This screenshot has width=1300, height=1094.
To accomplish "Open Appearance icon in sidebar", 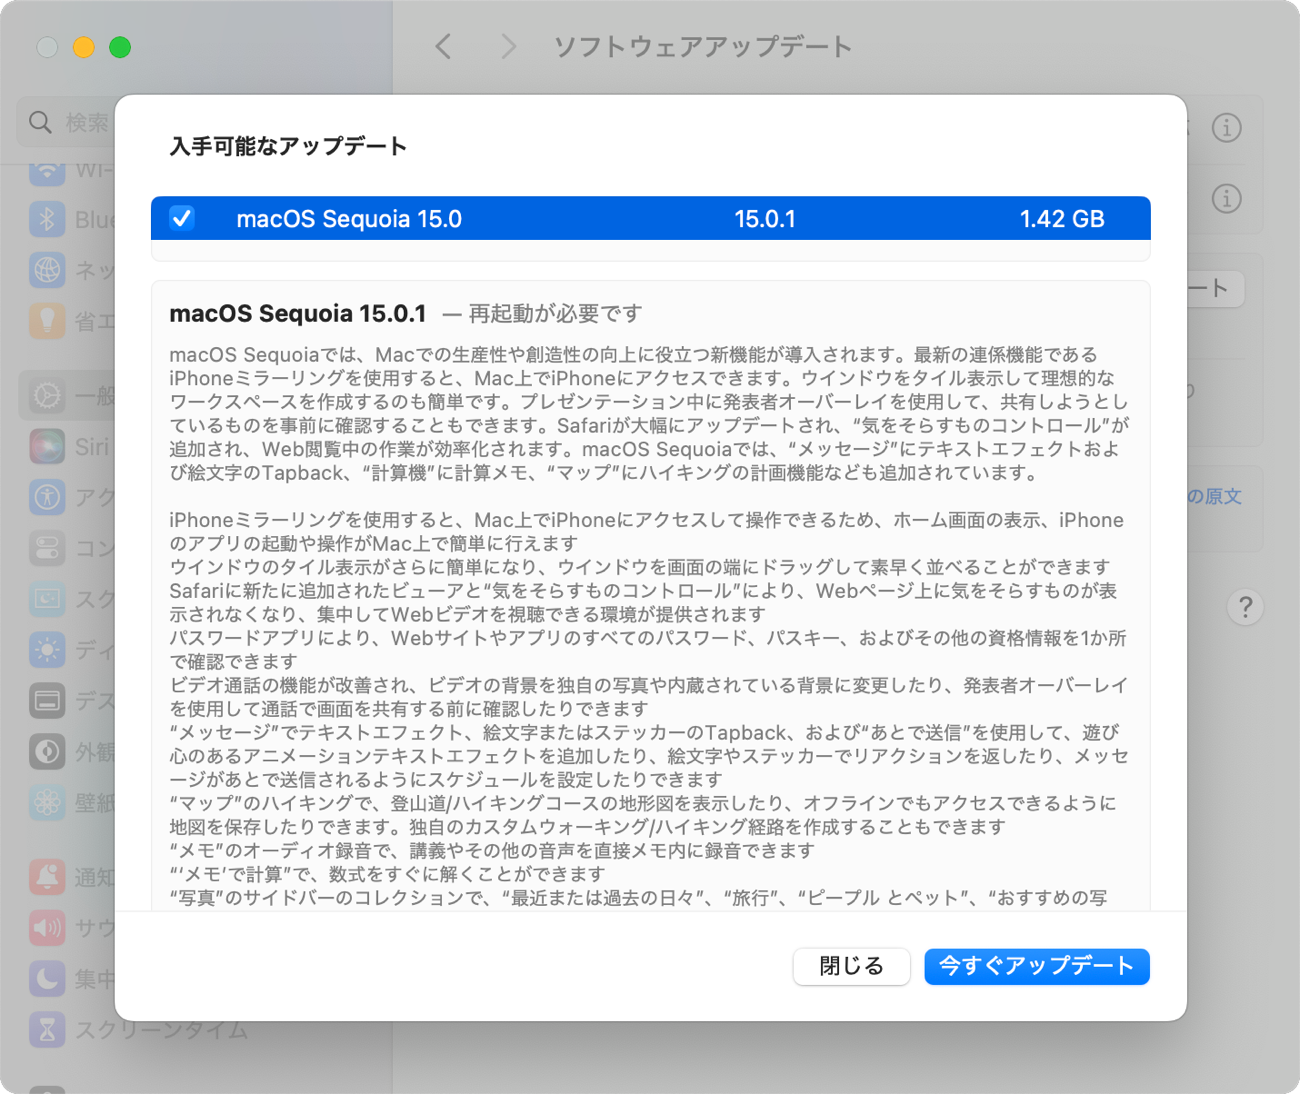I will pos(47,751).
